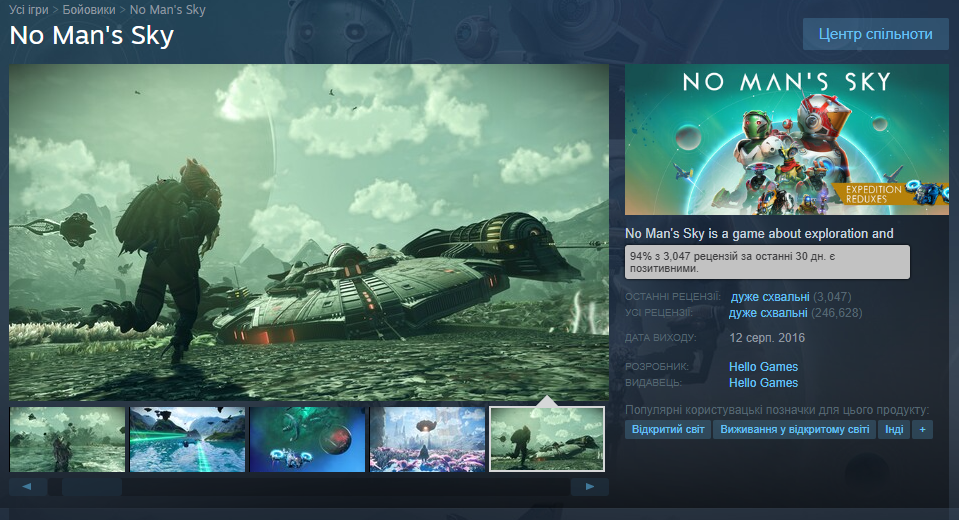
Task: Click the thumbnail strip scrollbar handle
Action: tap(92, 487)
